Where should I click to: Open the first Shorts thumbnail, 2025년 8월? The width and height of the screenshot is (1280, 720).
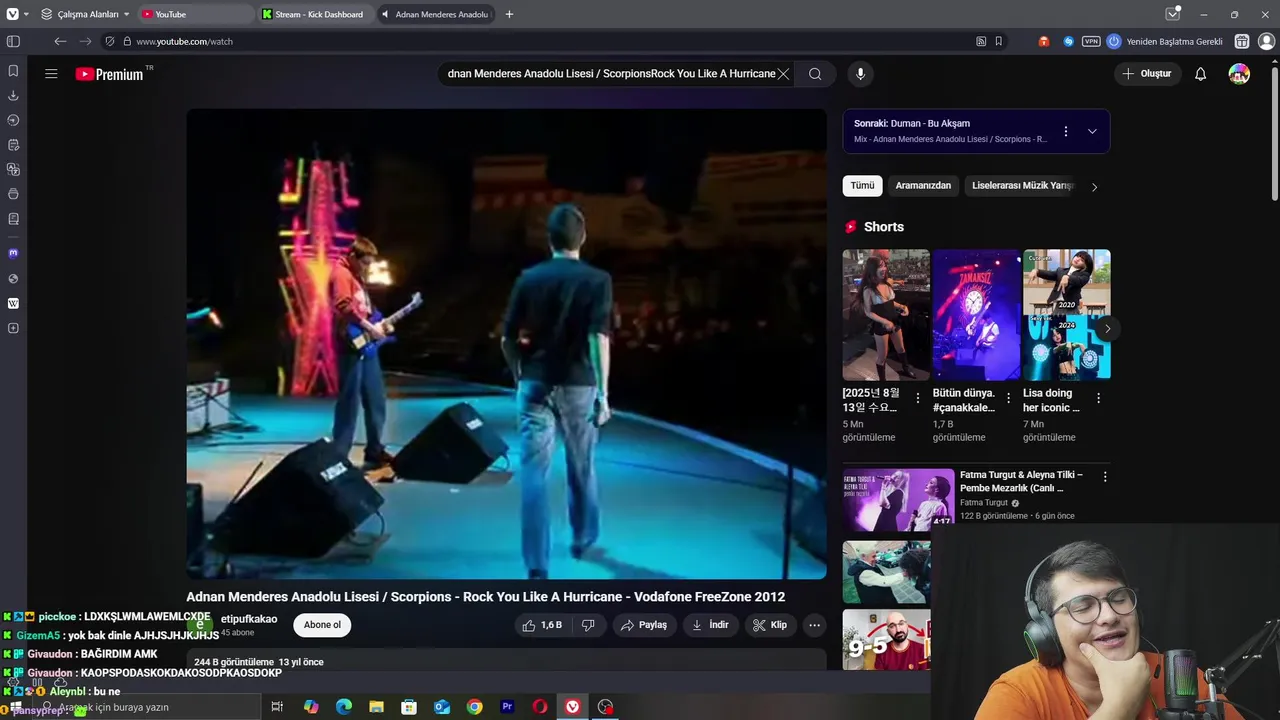[x=886, y=314]
